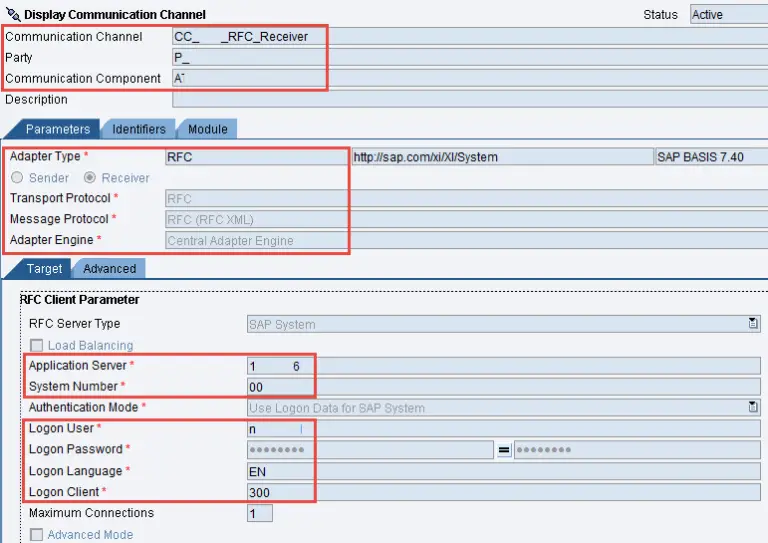The width and height of the screenshot is (768, 543).
Task: Open the Authentication Mode dropdown
Action: point(752,407)
